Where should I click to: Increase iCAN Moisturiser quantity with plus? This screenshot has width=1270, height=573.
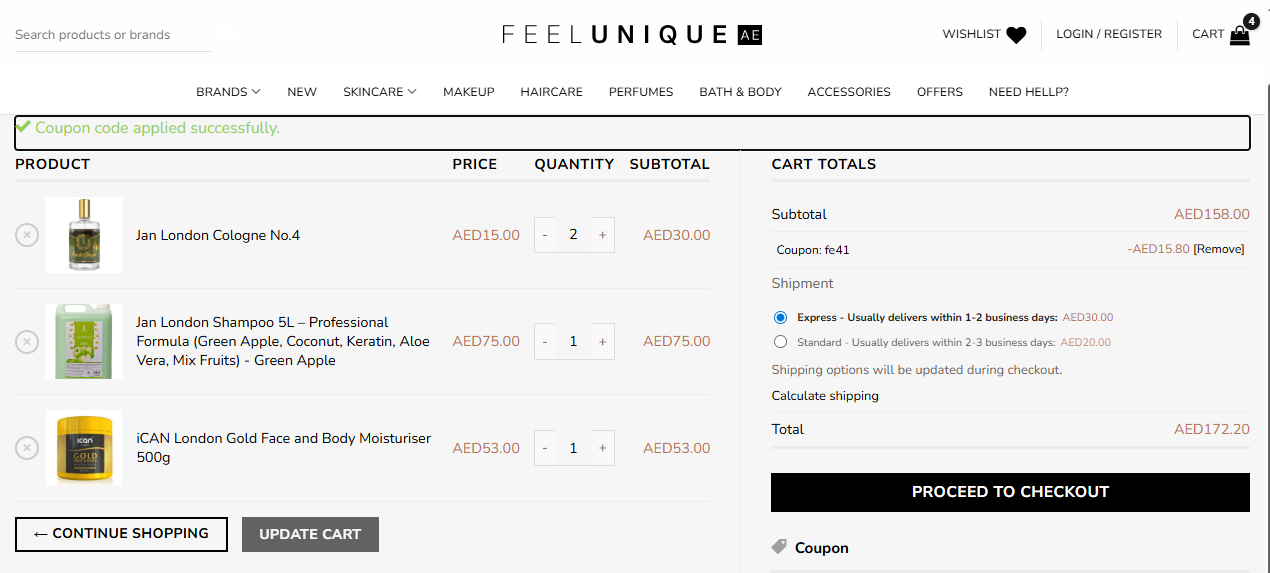602,448
